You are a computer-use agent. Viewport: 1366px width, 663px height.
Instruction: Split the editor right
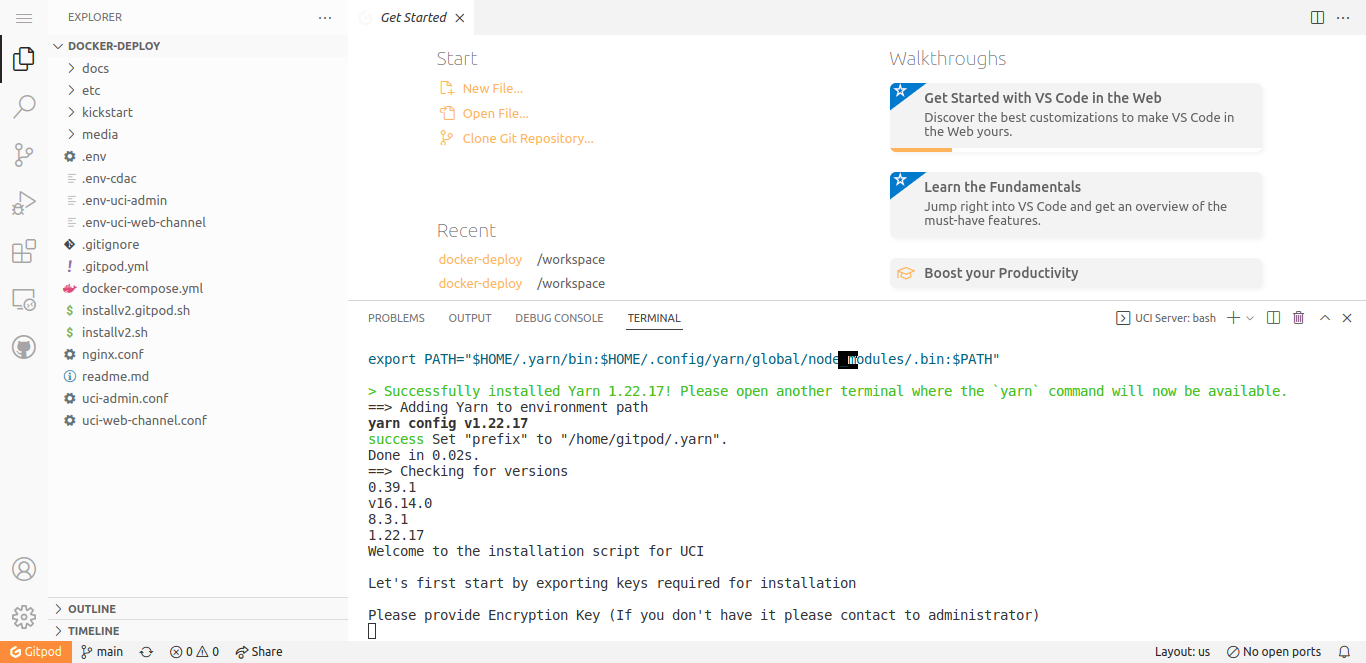pyautogui.click(x=1317, y=18)
